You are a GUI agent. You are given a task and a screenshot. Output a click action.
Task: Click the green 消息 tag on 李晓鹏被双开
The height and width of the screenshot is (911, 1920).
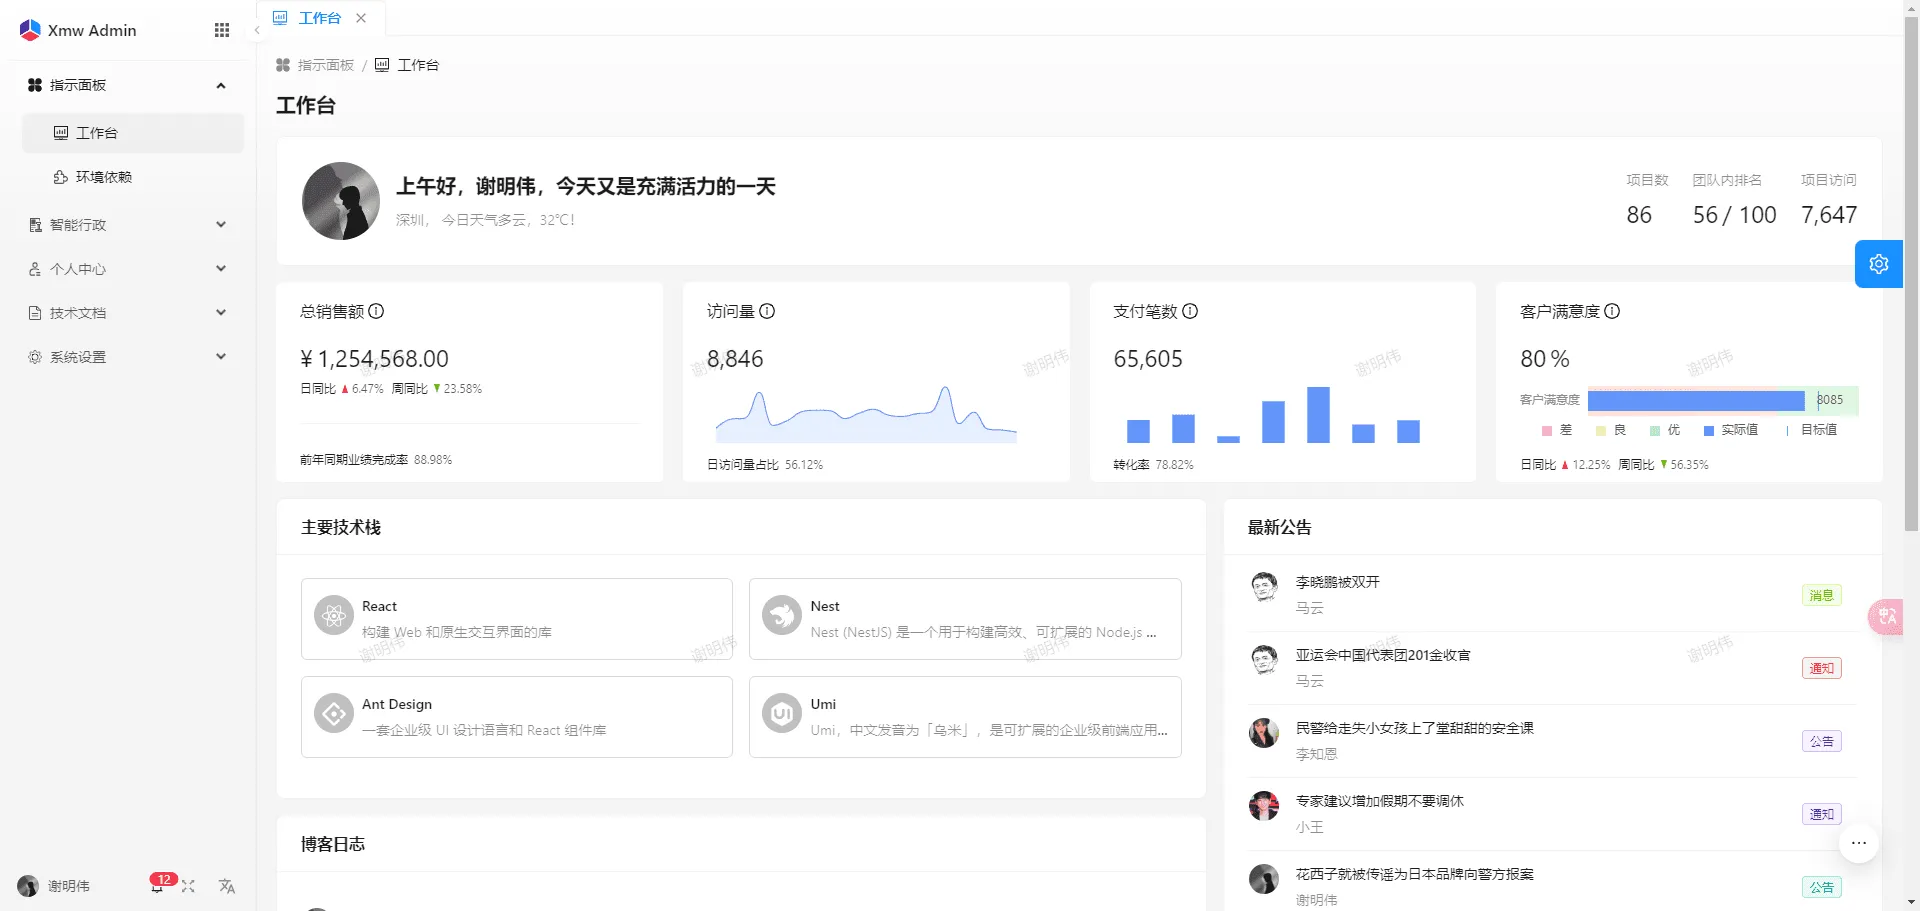click(1822, 596)
